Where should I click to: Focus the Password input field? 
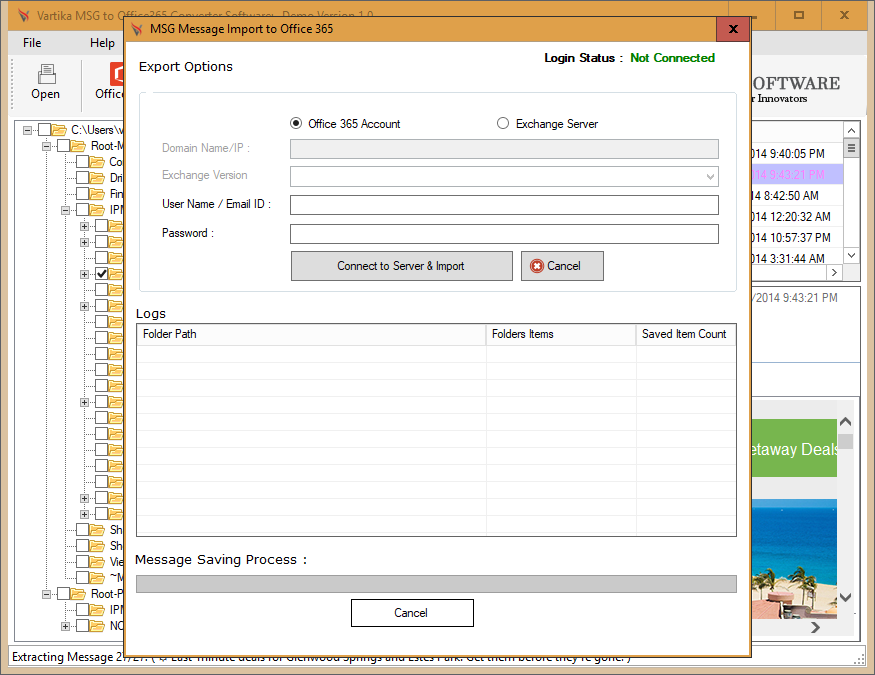504,234
